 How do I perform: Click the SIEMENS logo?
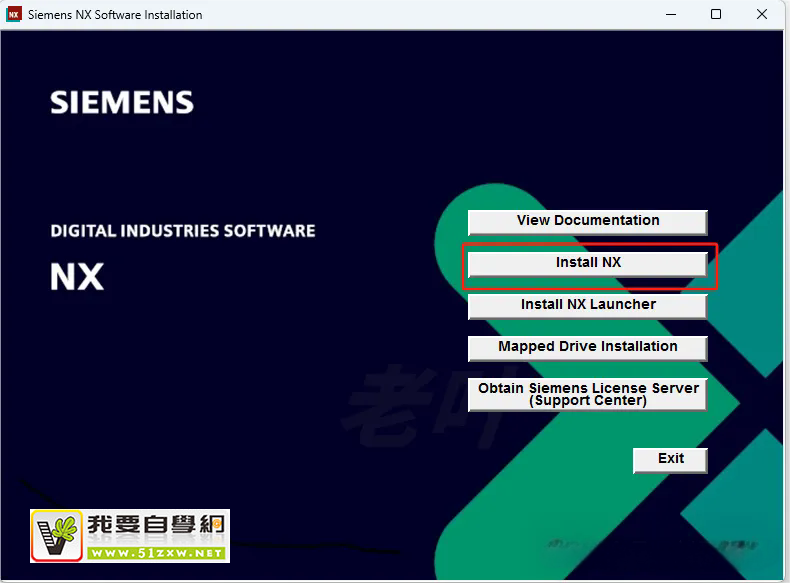tap(121, 102)
